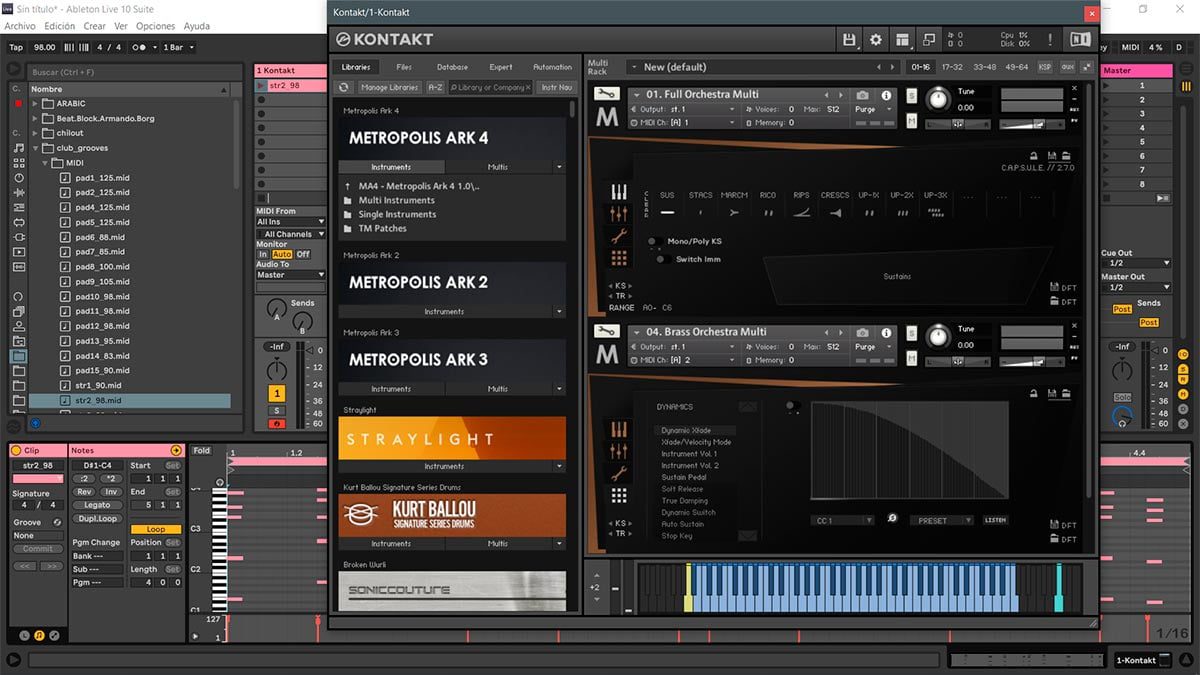This screenshot has height=675, width=1200.
Task: Toggle the yellow track activator button 1
Action: (x=277, y=394)
